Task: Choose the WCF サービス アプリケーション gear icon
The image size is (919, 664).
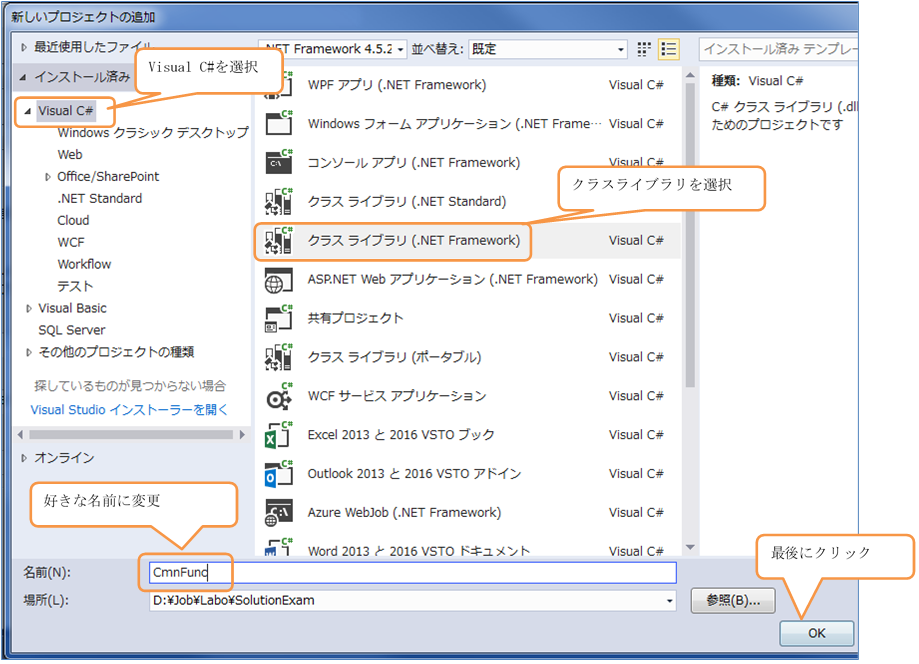Action: coord(278,397)
